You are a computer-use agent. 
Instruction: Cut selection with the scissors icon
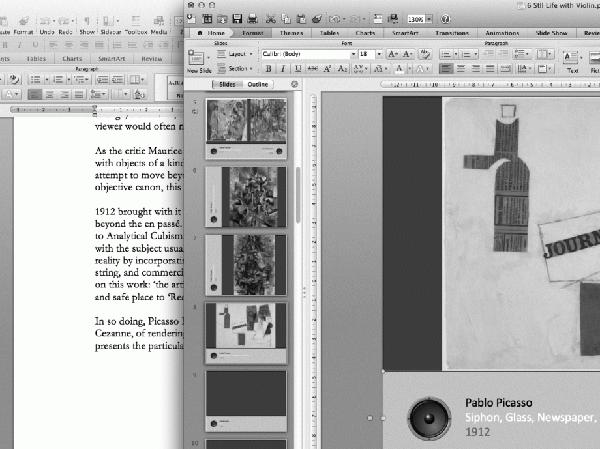271,19
